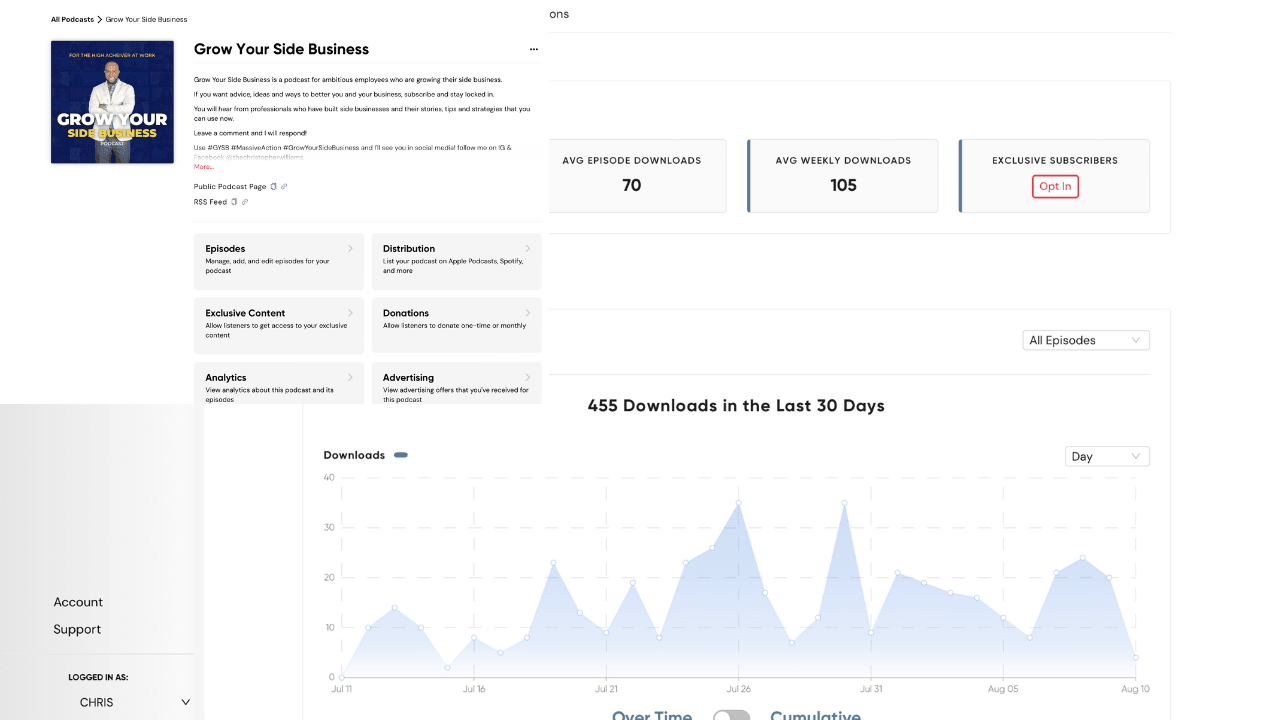This screenshot has width=1280, height=720.
Task: Open the Public Podcast Page link icon
Action: pos(284,186)
